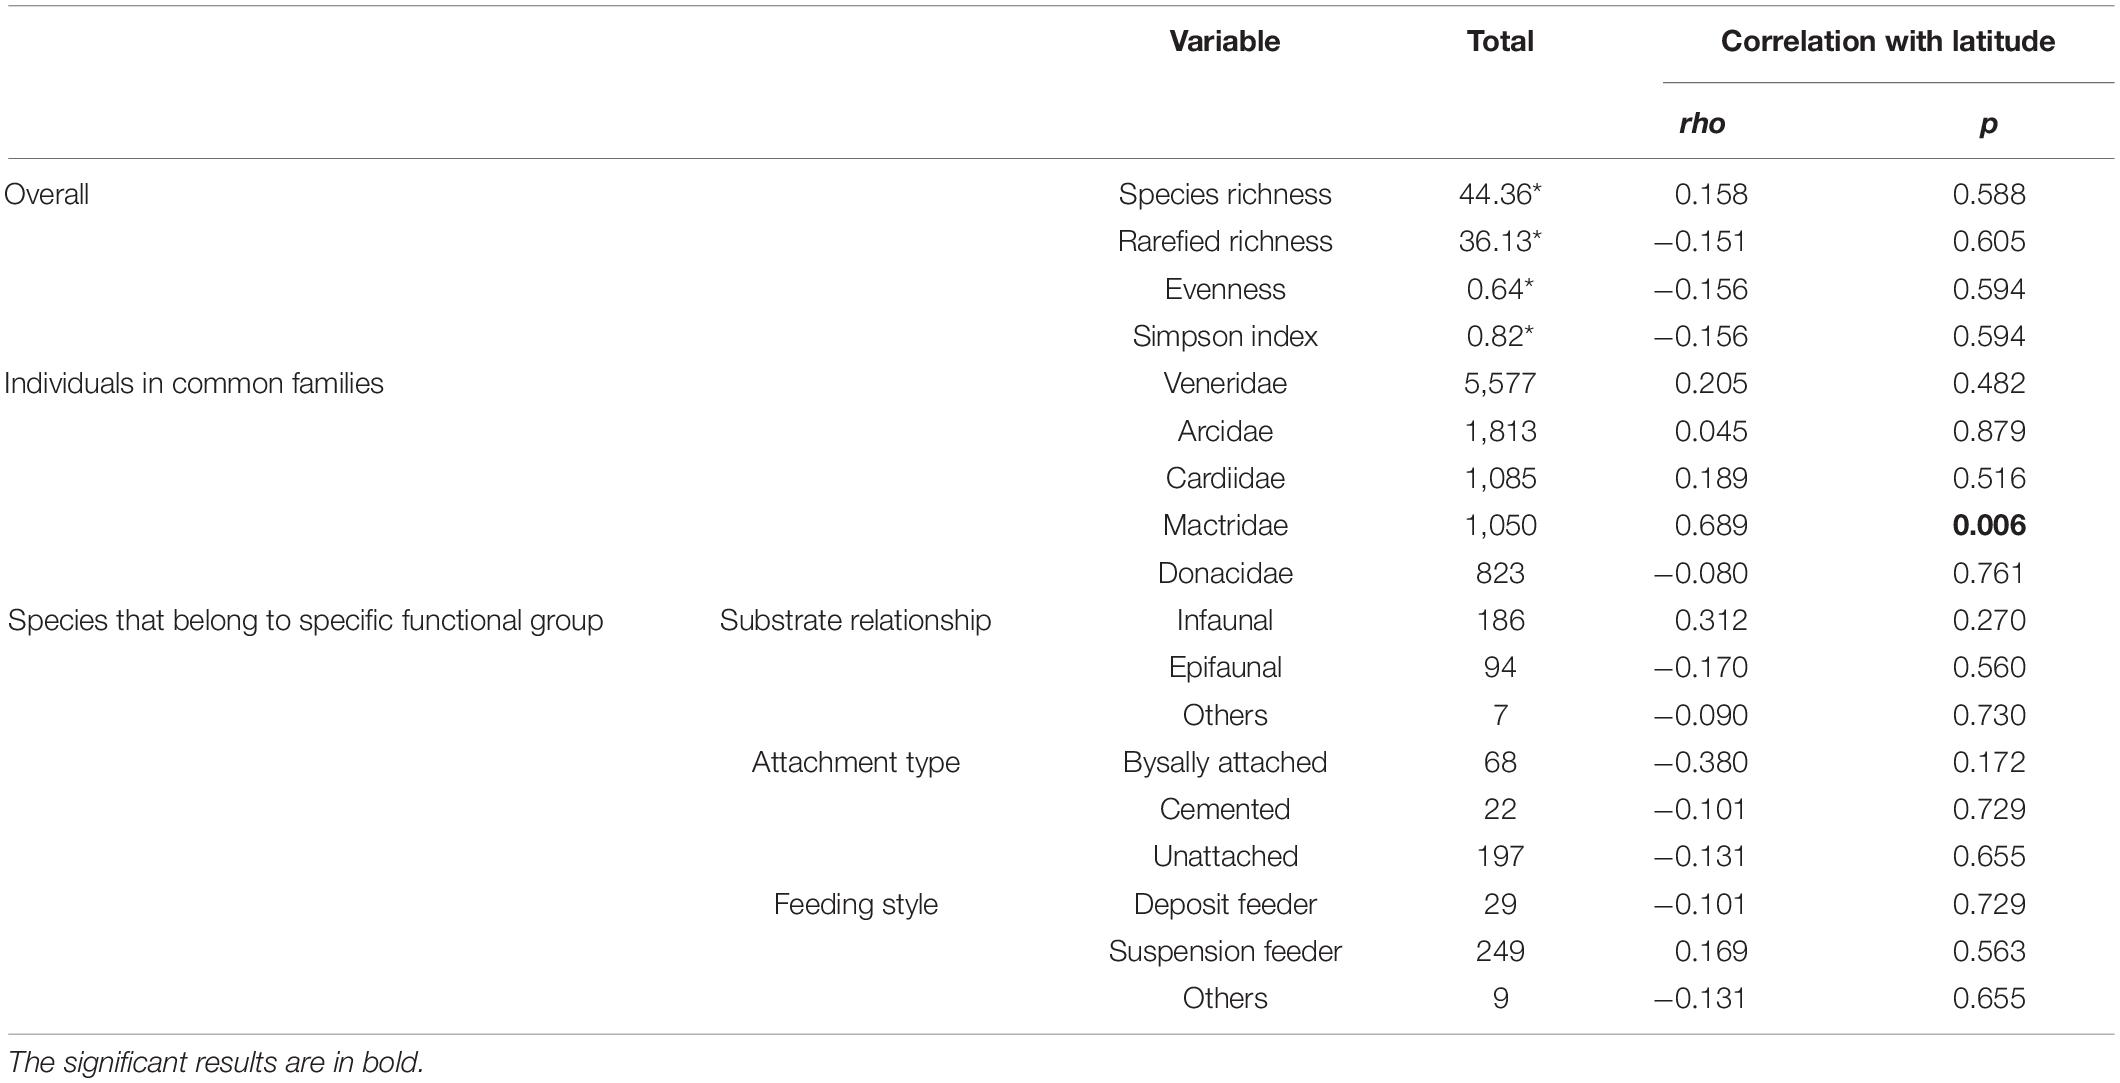Select the Mactridae family name

[1225, 525]
